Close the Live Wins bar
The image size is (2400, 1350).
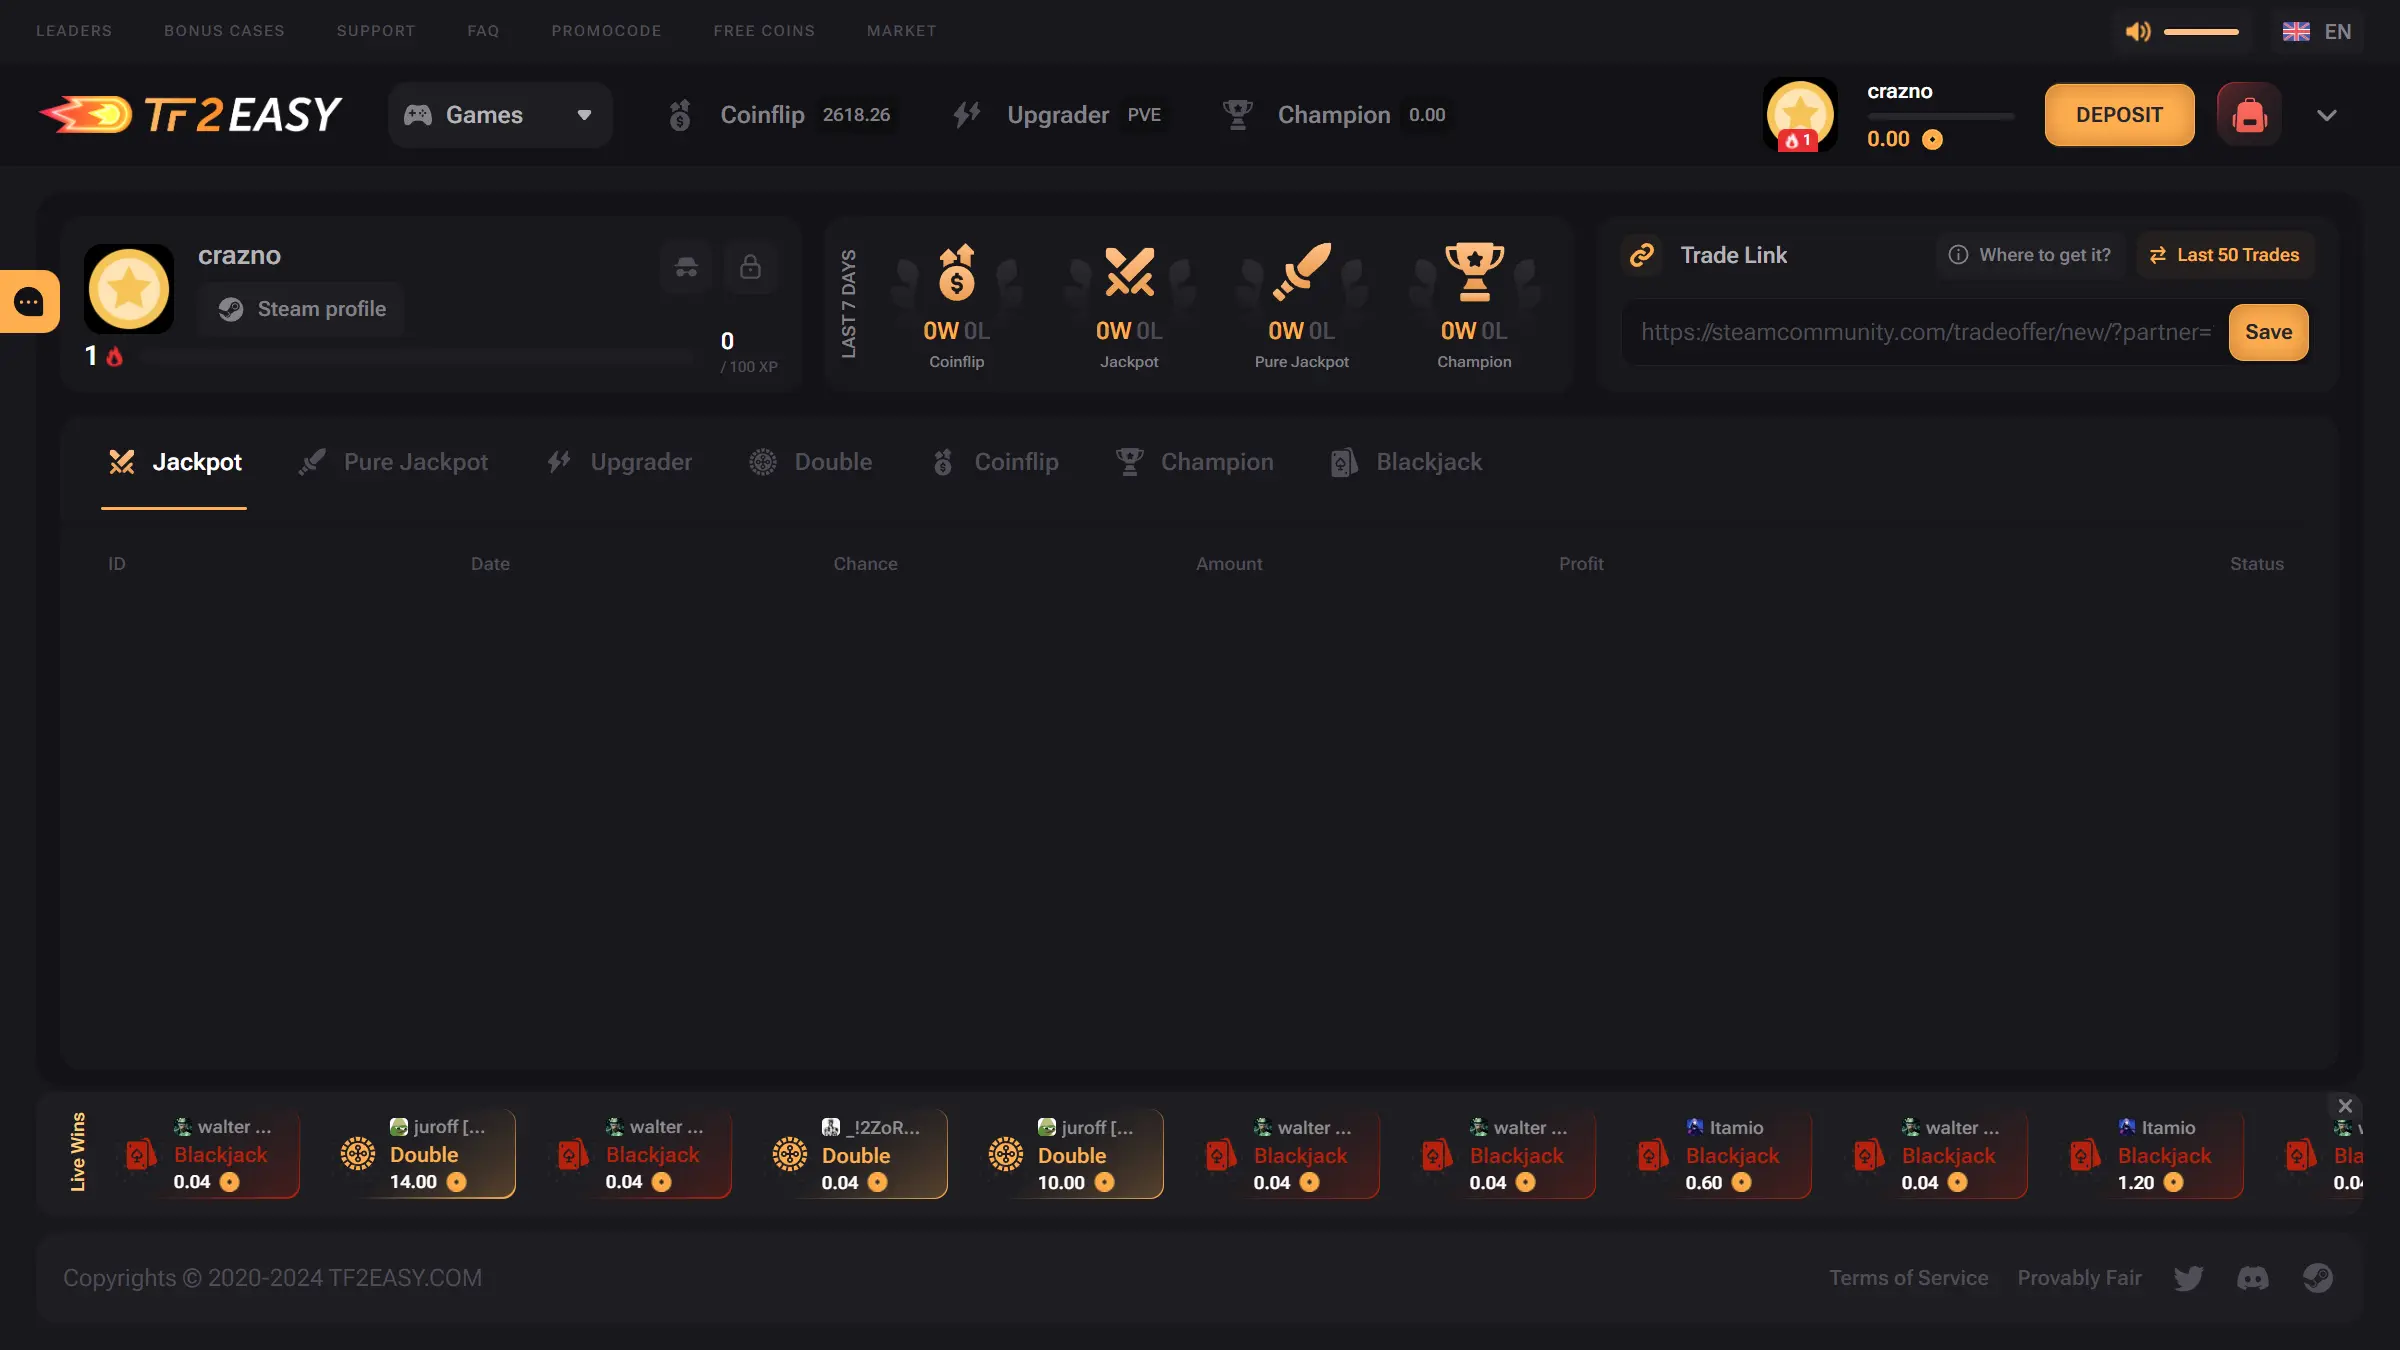tap(2345, 1106)
